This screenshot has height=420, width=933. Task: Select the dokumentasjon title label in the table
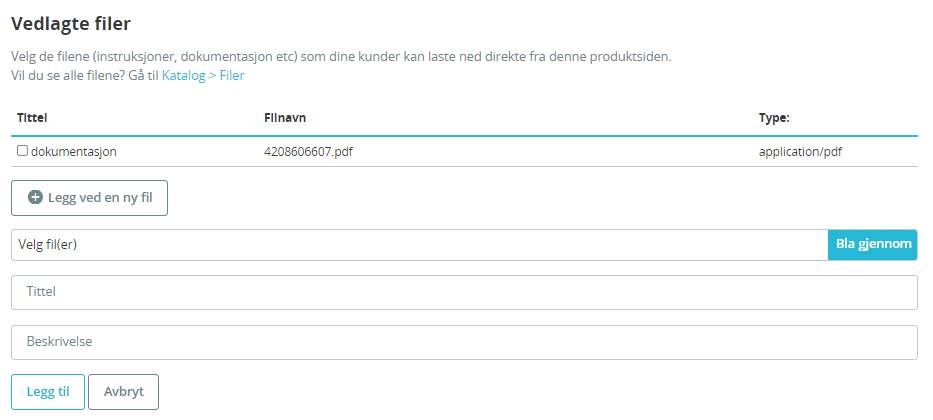(x=74, y=152)
